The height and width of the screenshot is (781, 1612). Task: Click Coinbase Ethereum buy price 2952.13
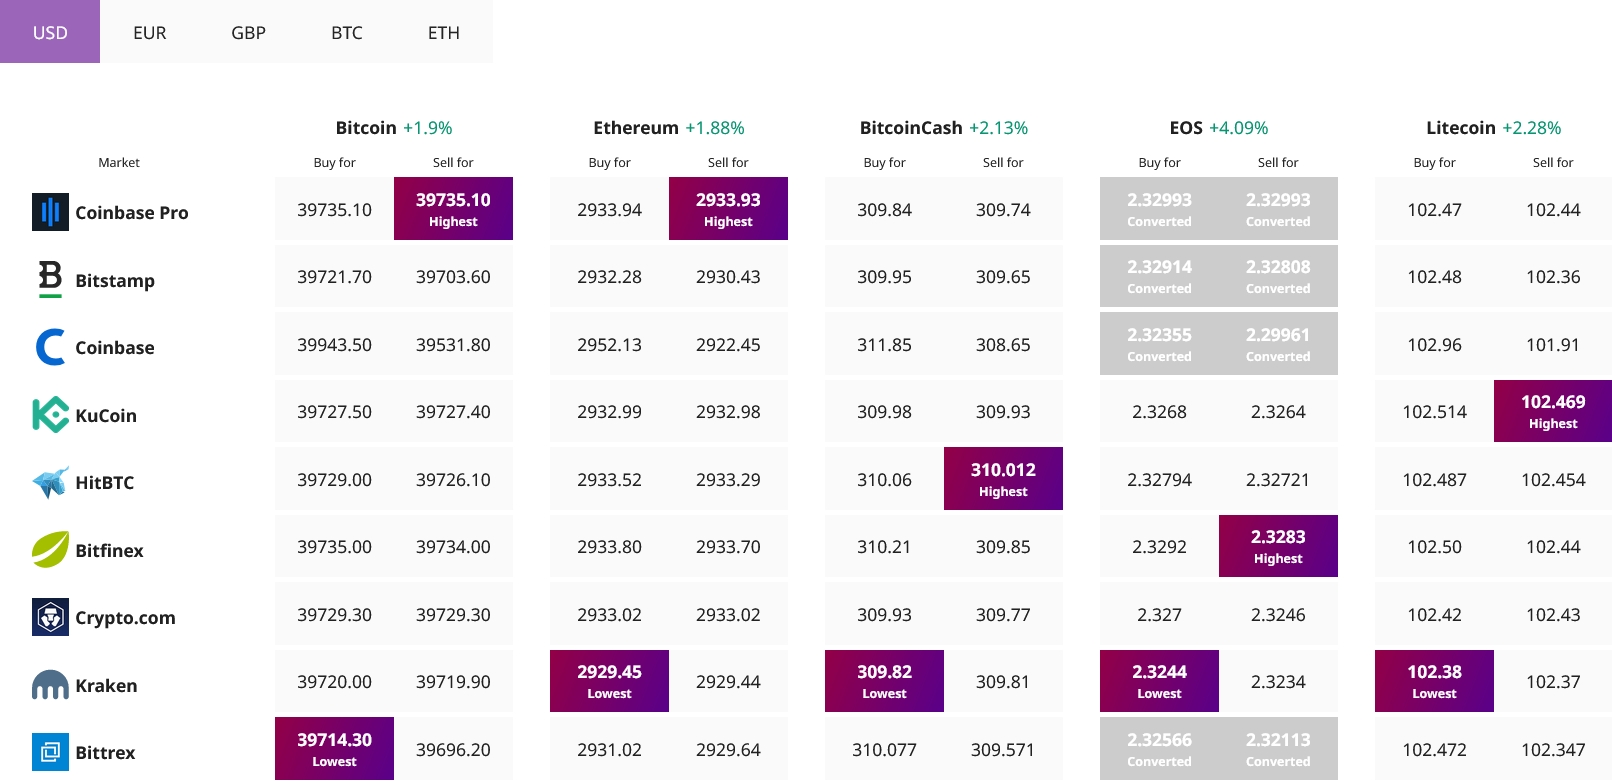[609, 344]
